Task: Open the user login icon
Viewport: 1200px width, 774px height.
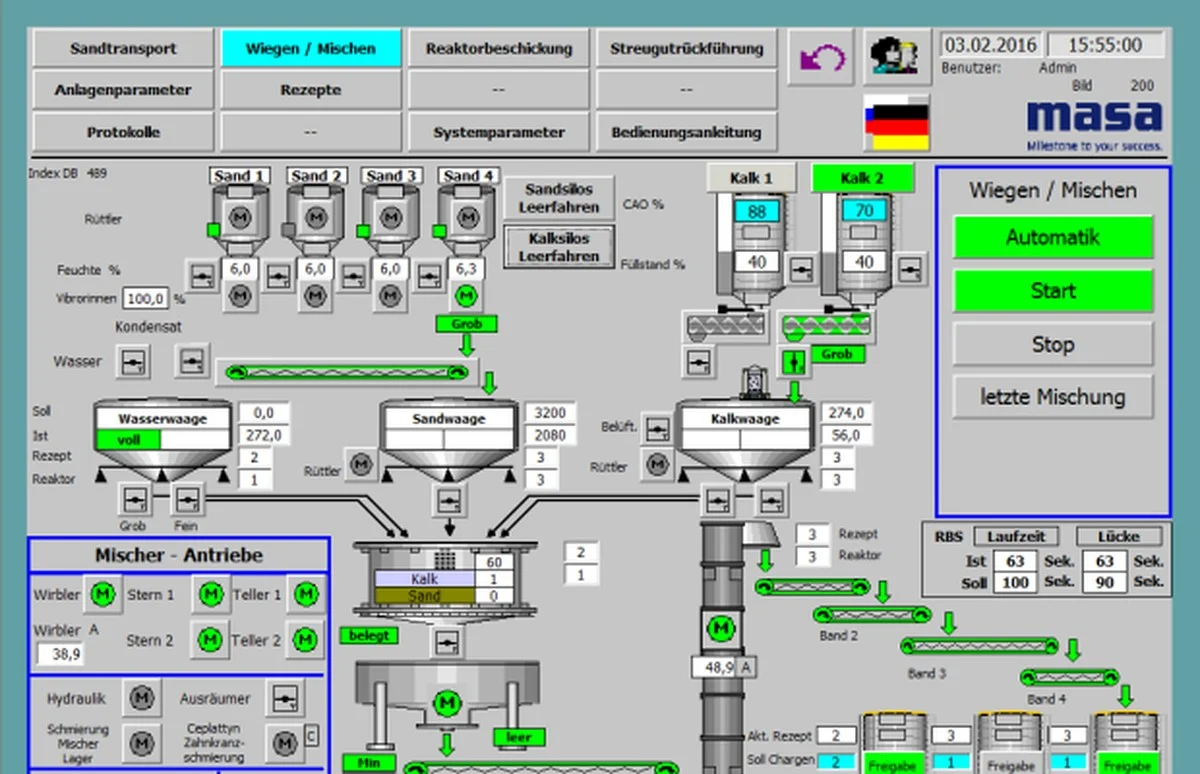Action: 895,57
